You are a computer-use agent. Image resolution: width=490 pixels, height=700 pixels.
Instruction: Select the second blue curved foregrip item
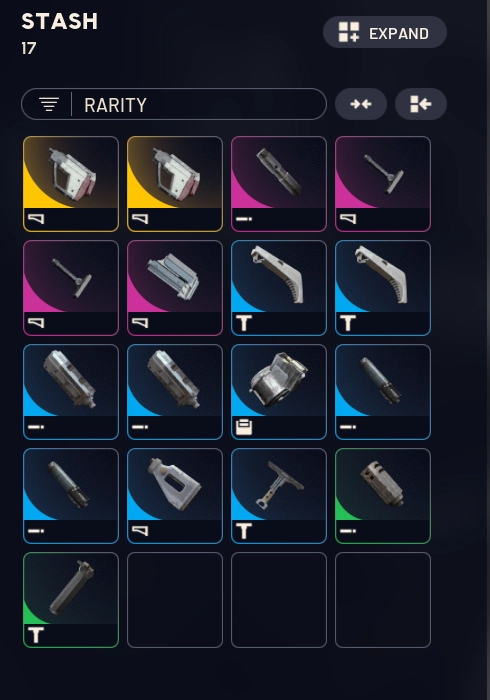pyautogui.click(x=383, y=288)
